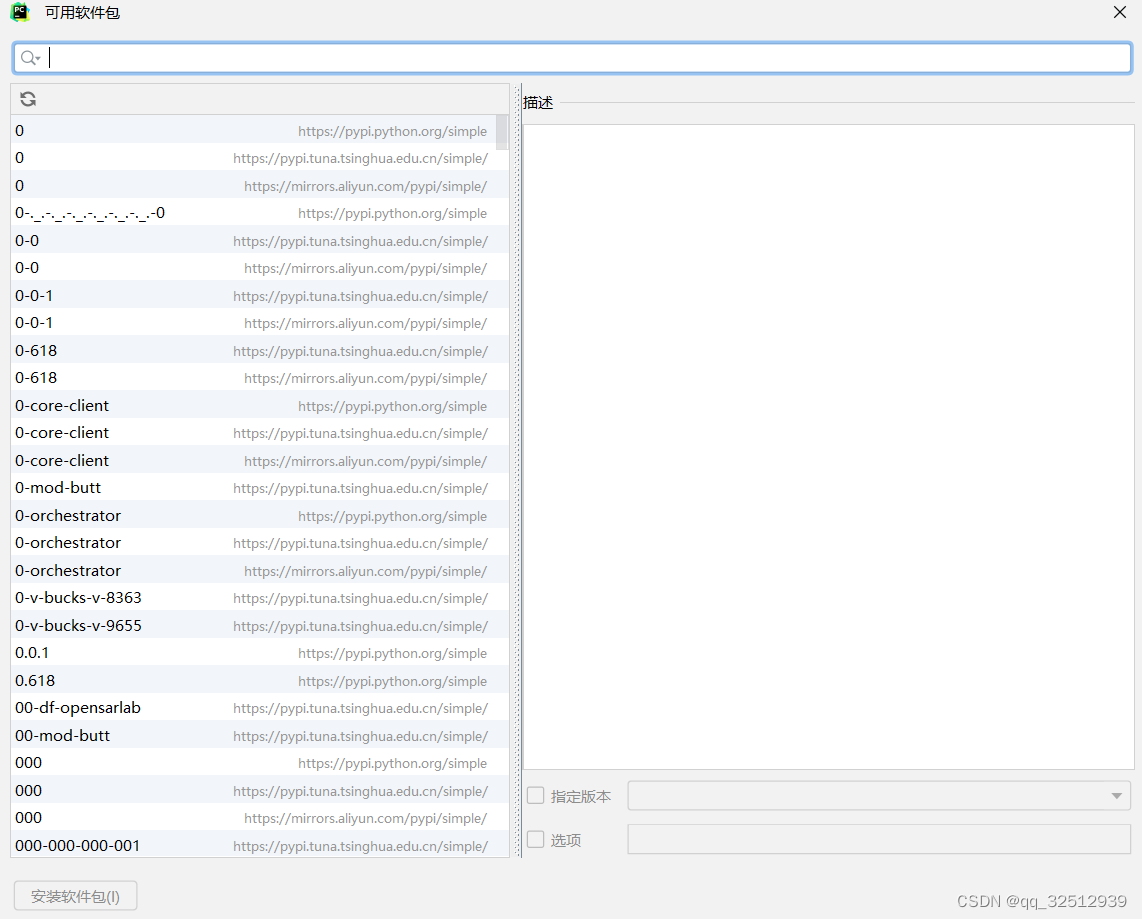Click the search magnifier icon
1142x919 pixels.
(30, 57)
